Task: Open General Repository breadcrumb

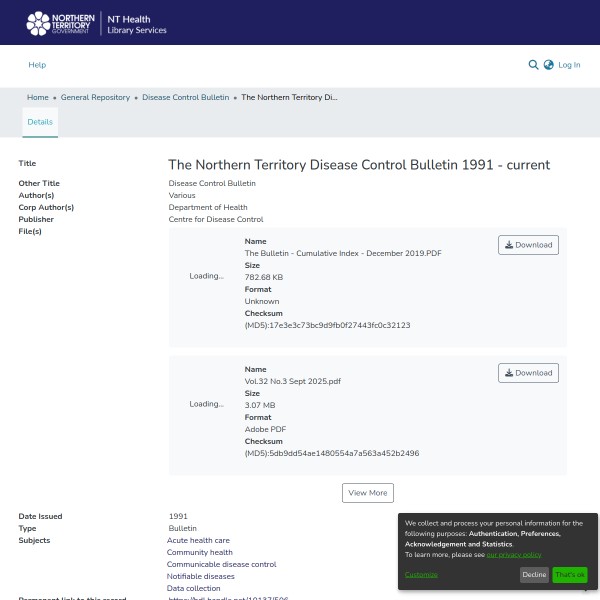Action: pos(95,97)
